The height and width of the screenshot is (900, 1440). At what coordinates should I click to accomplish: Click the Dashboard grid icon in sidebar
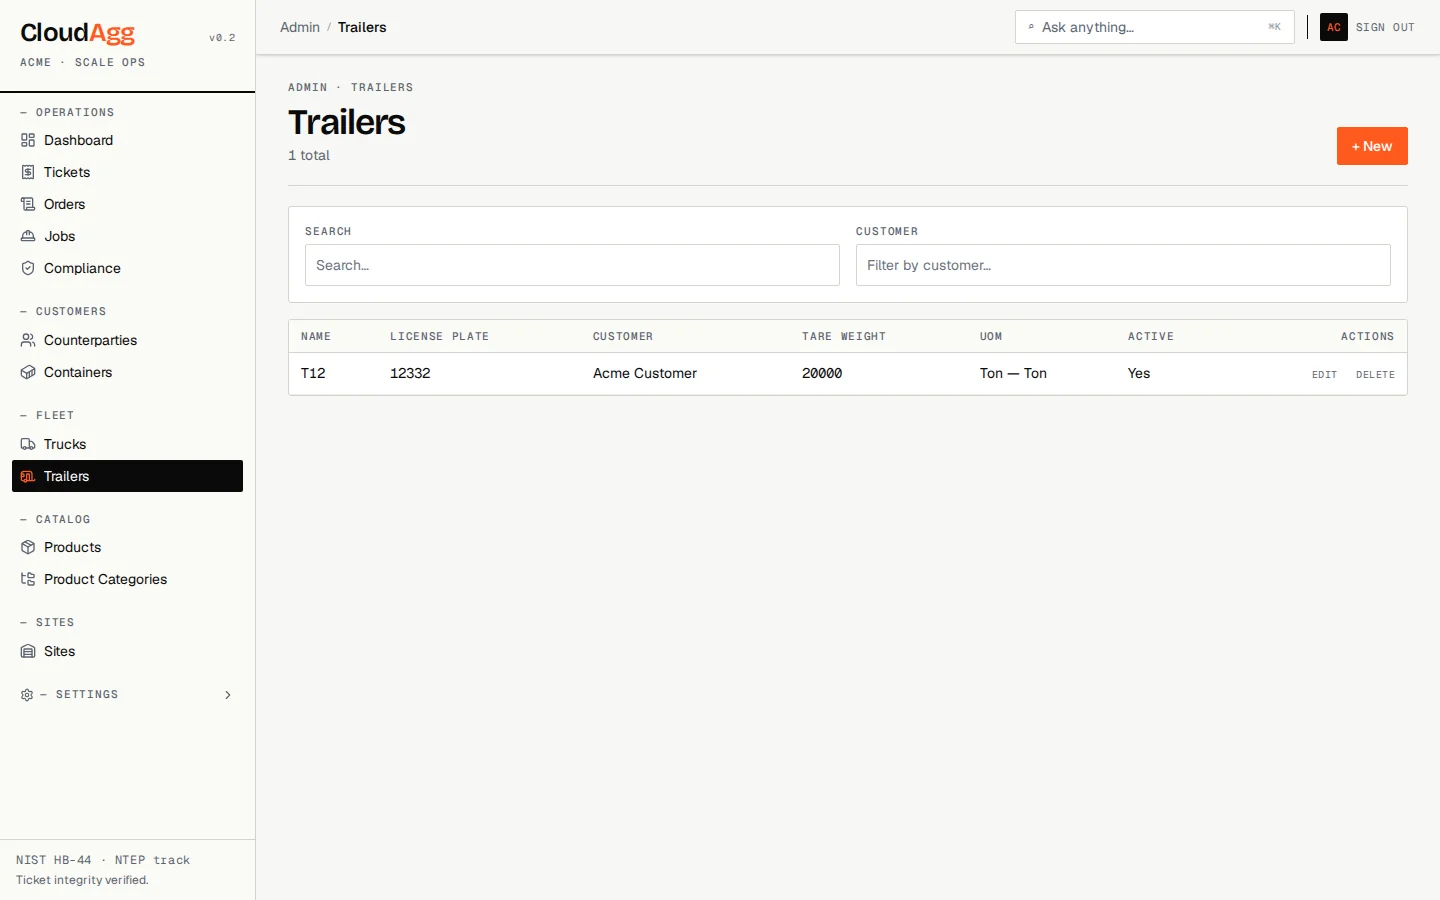click(x=28, y=140)
